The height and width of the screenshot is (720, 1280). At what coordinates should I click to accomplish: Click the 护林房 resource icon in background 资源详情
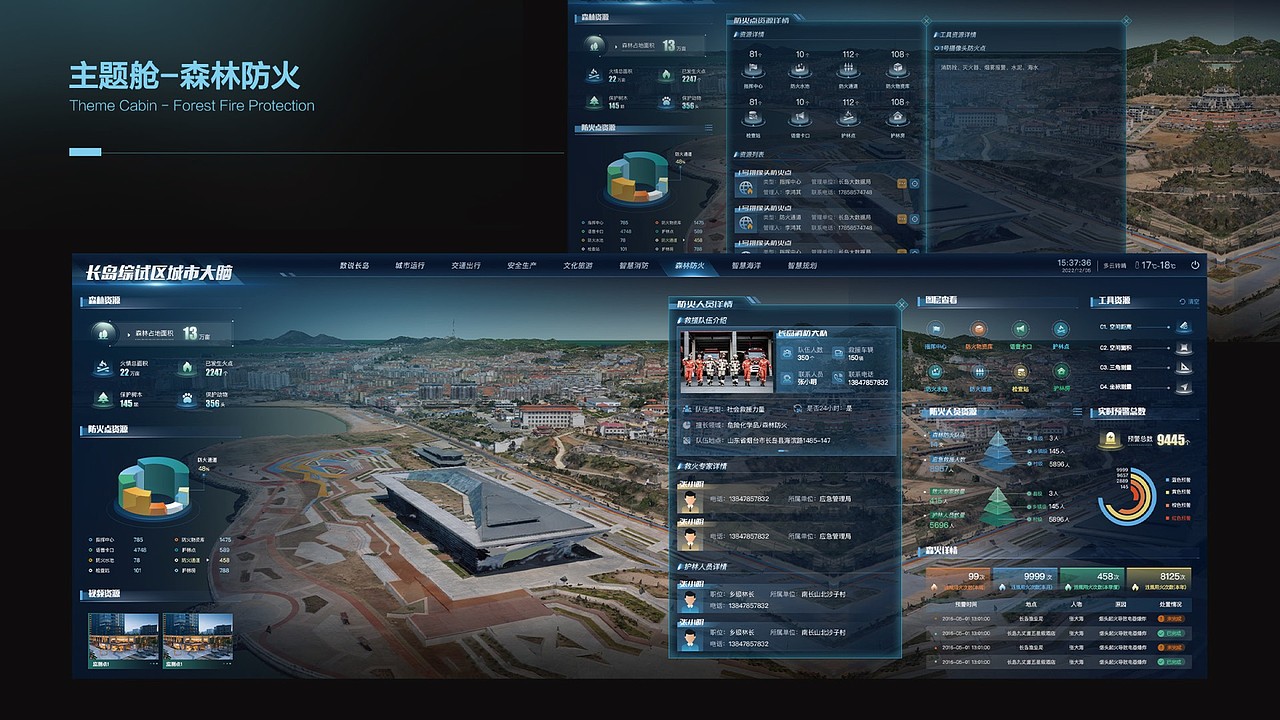point(897,117)
